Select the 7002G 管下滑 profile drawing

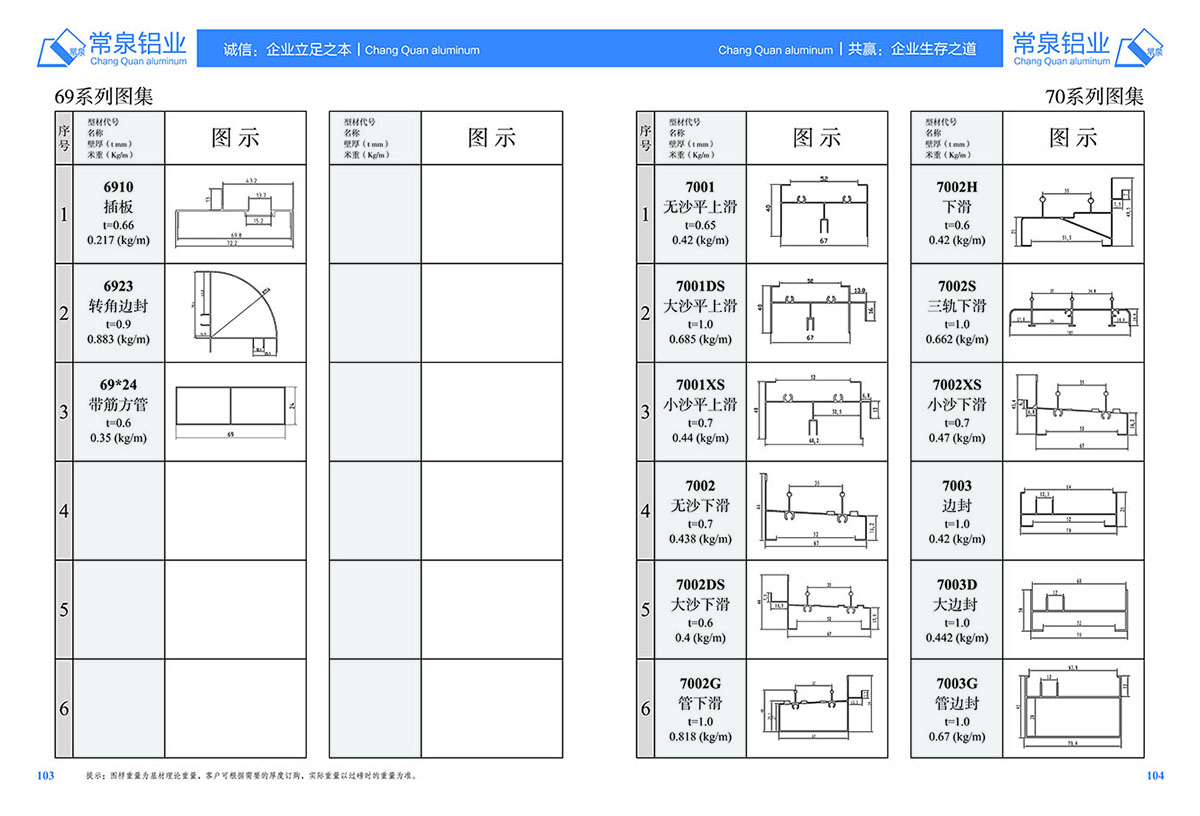tap(817, 707)
